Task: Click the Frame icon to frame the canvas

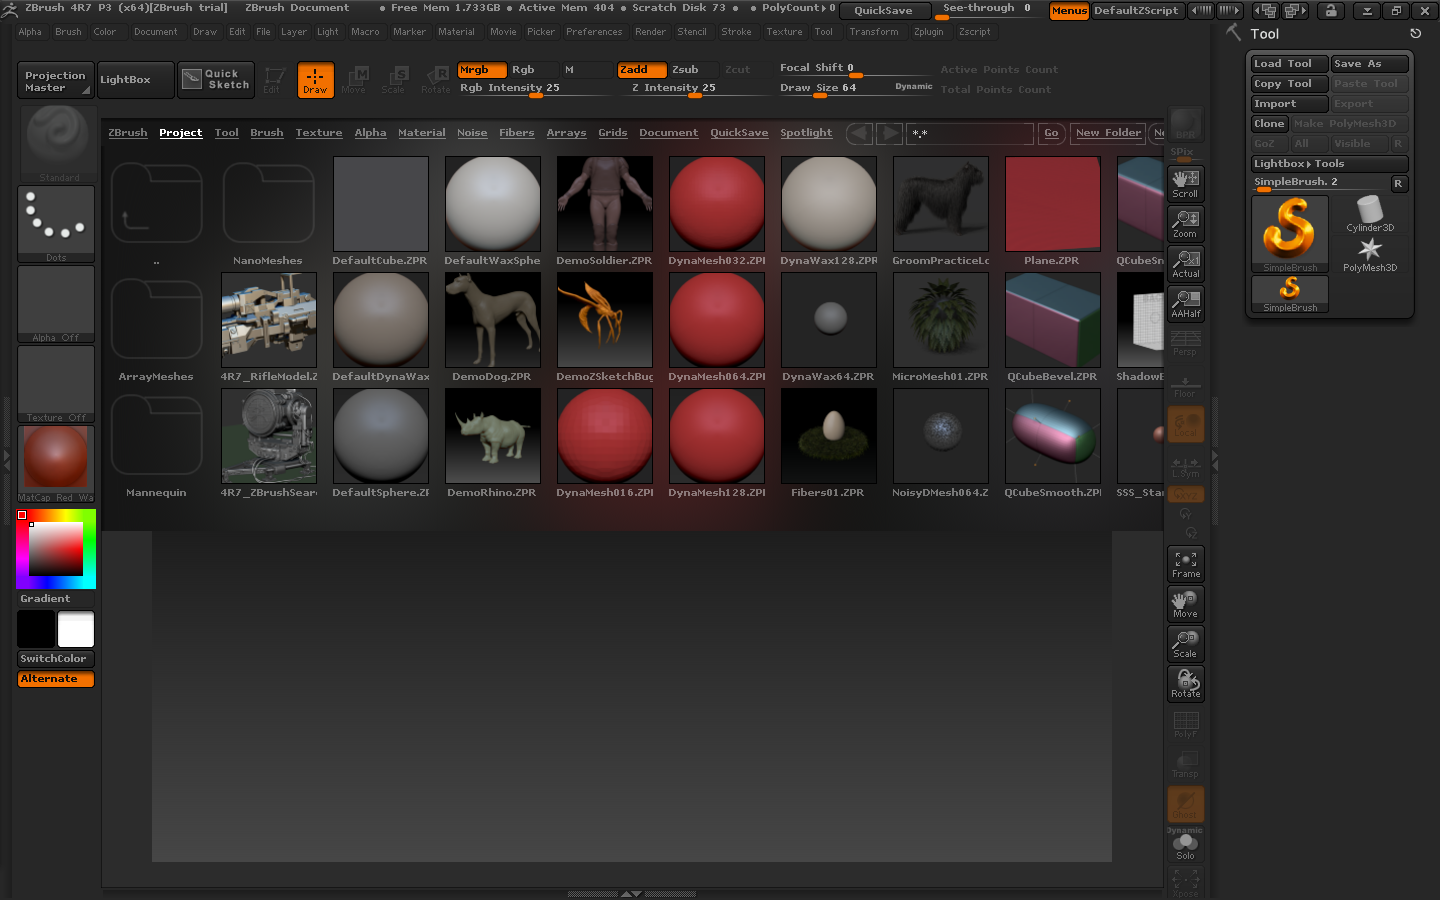Action: tap(1185, 563)
